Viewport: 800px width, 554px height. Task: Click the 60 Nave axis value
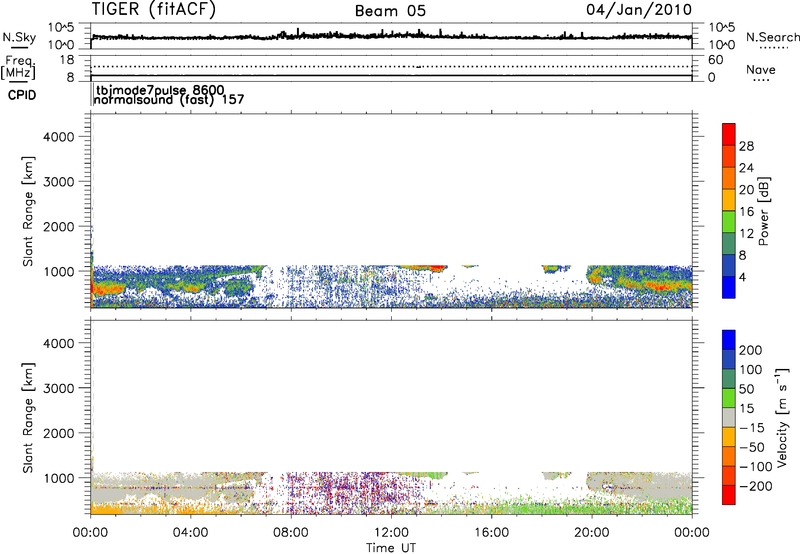point(715,60)
